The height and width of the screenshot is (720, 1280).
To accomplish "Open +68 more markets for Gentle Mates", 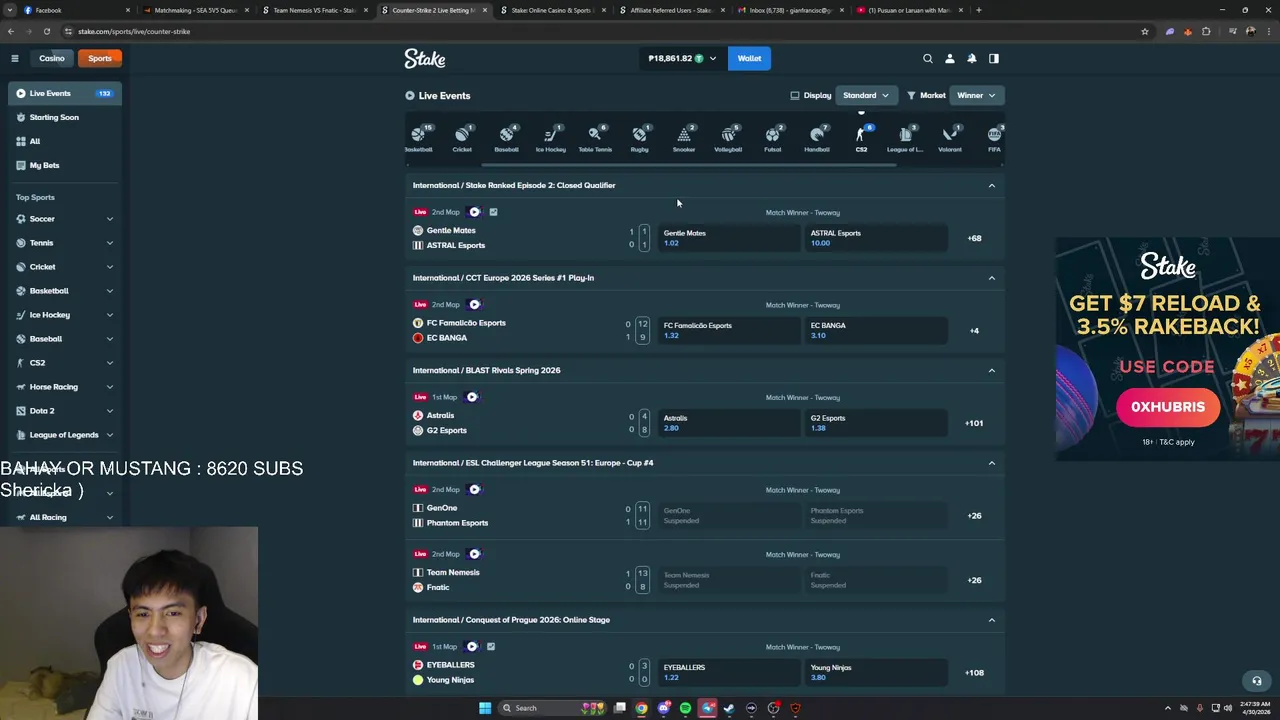I will point(974,238).
